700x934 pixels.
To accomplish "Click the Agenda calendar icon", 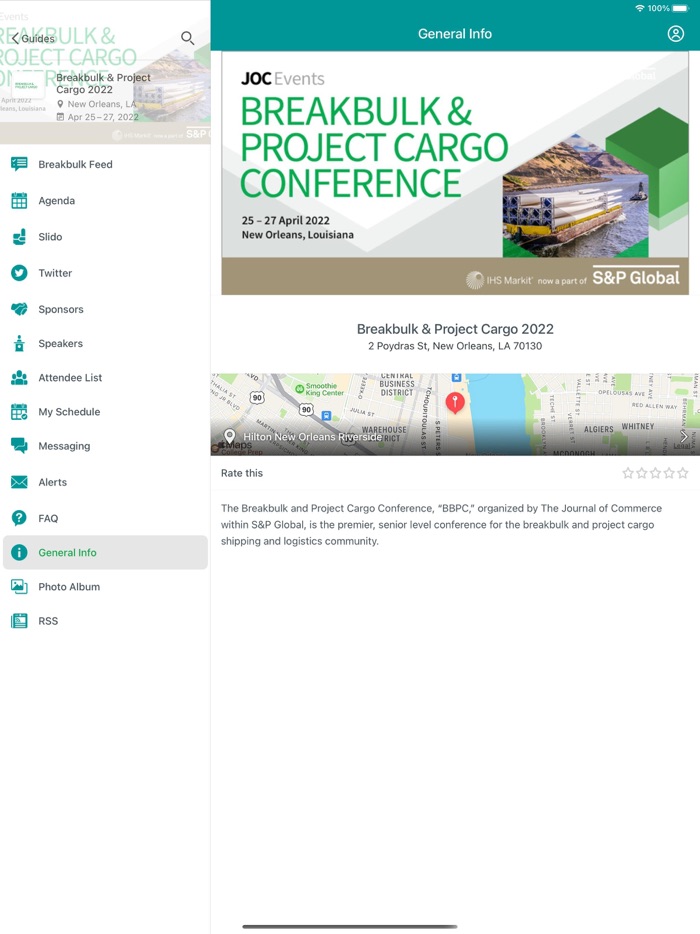I will [x=19, y=201].
